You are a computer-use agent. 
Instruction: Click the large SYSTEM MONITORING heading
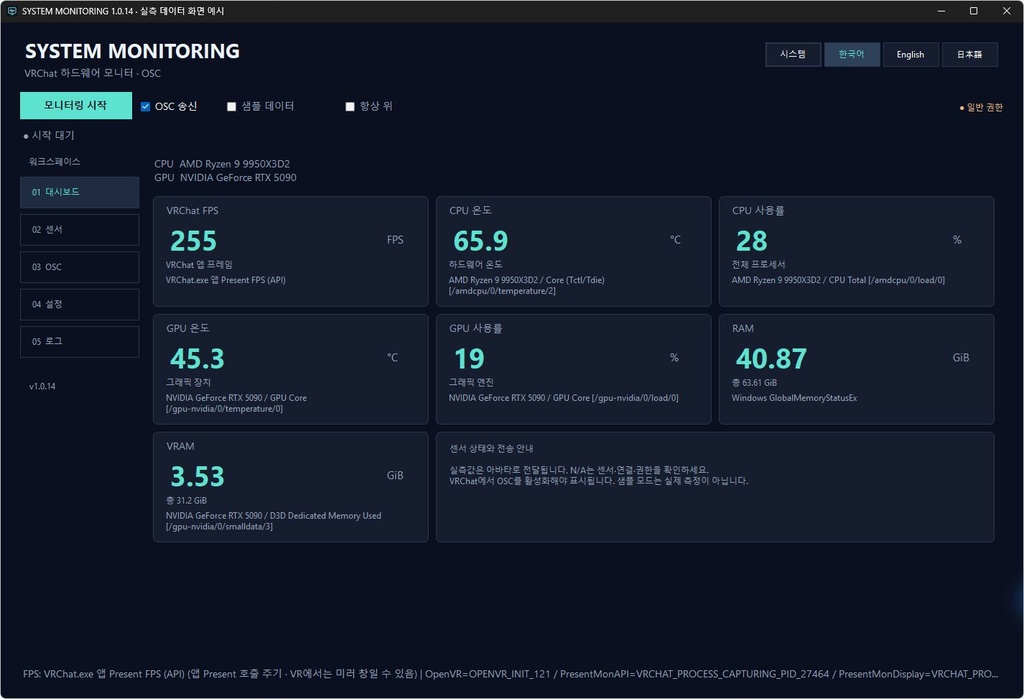132,51
